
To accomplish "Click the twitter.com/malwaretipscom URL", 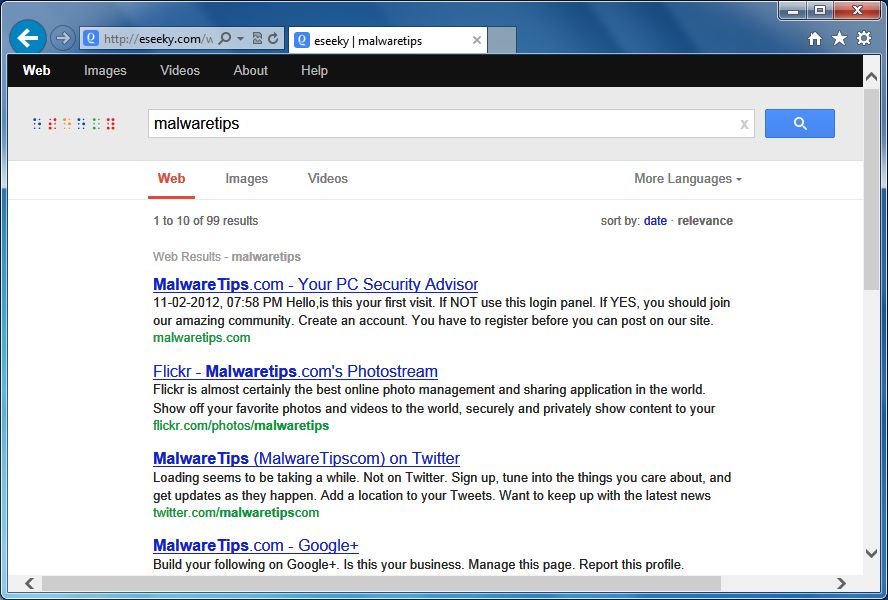I will point(236,513).
